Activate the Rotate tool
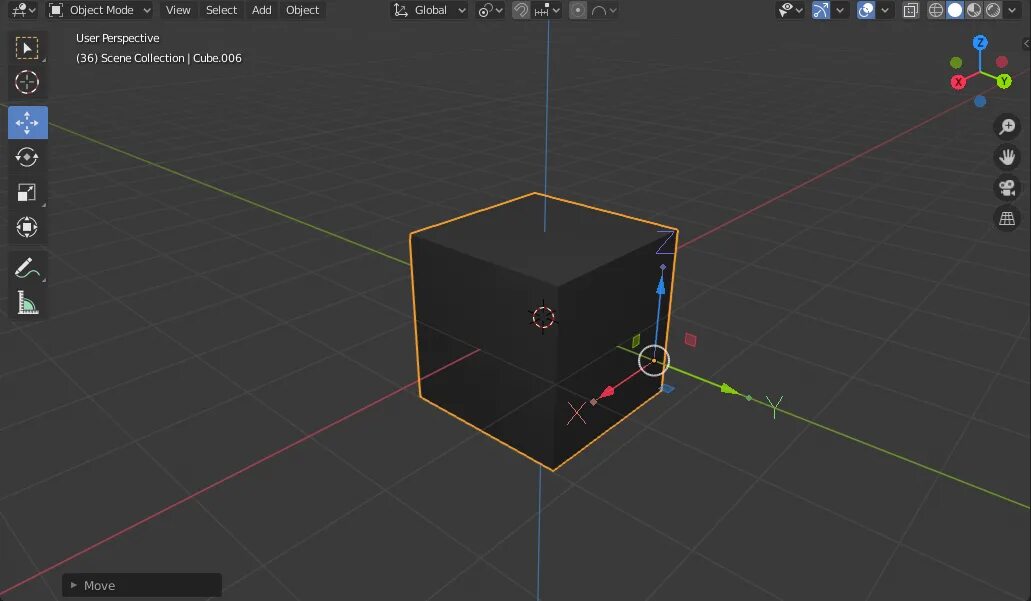The width and height of the screenshot is (1031, 601). [27, 157]
